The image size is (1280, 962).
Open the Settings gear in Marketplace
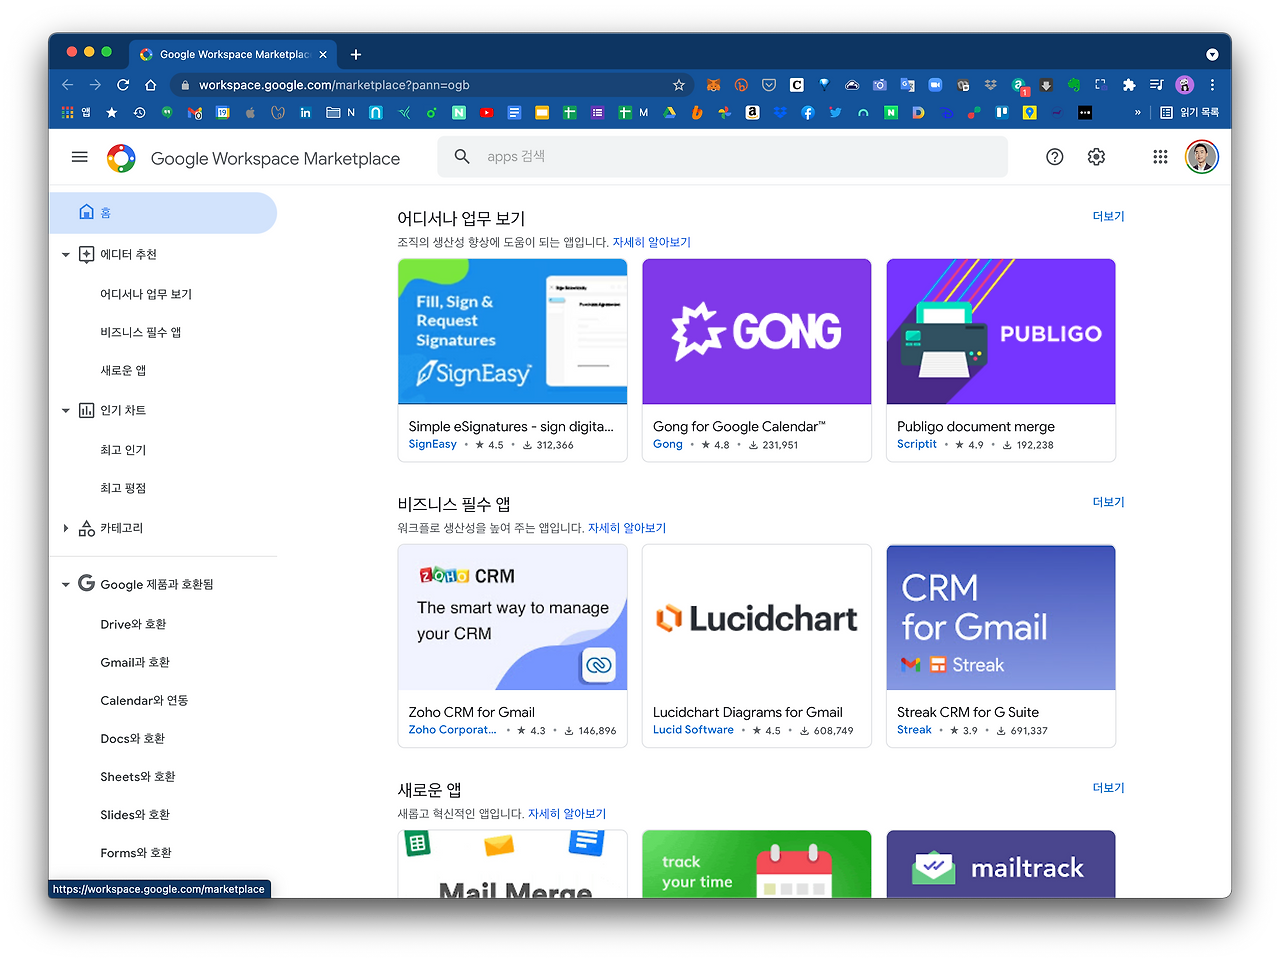point(1096,157)
